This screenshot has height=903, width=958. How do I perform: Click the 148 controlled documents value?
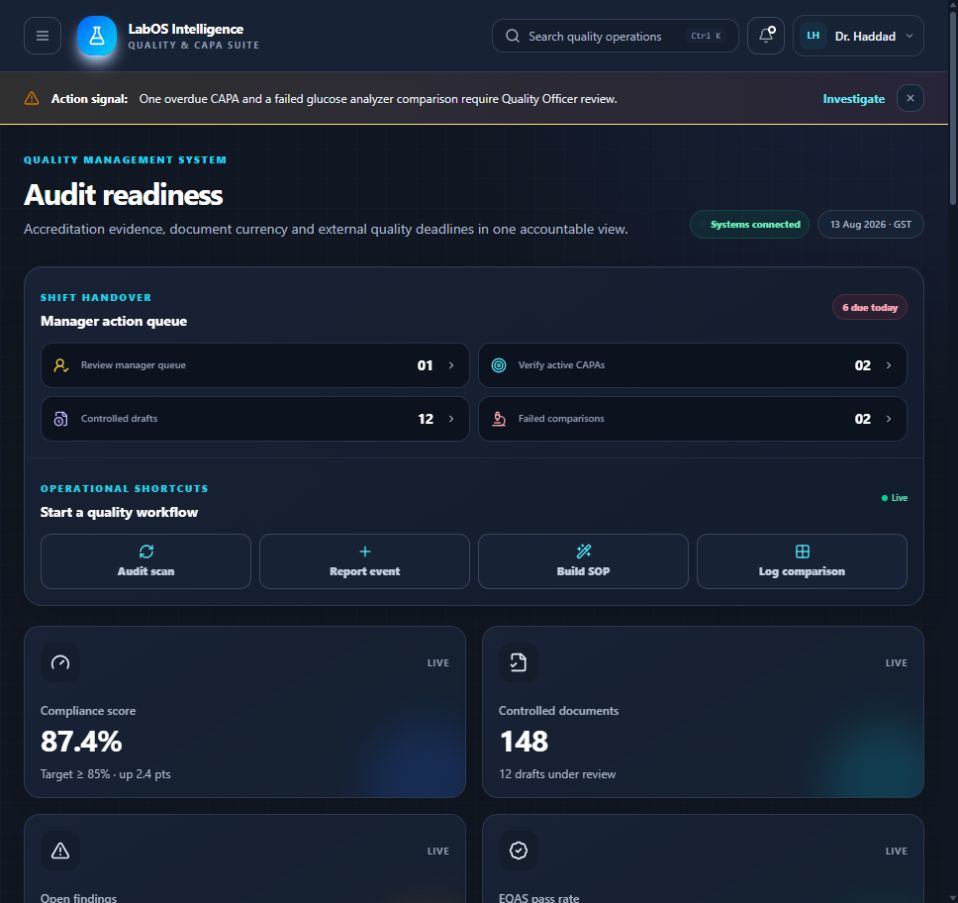tap(524, 742)
